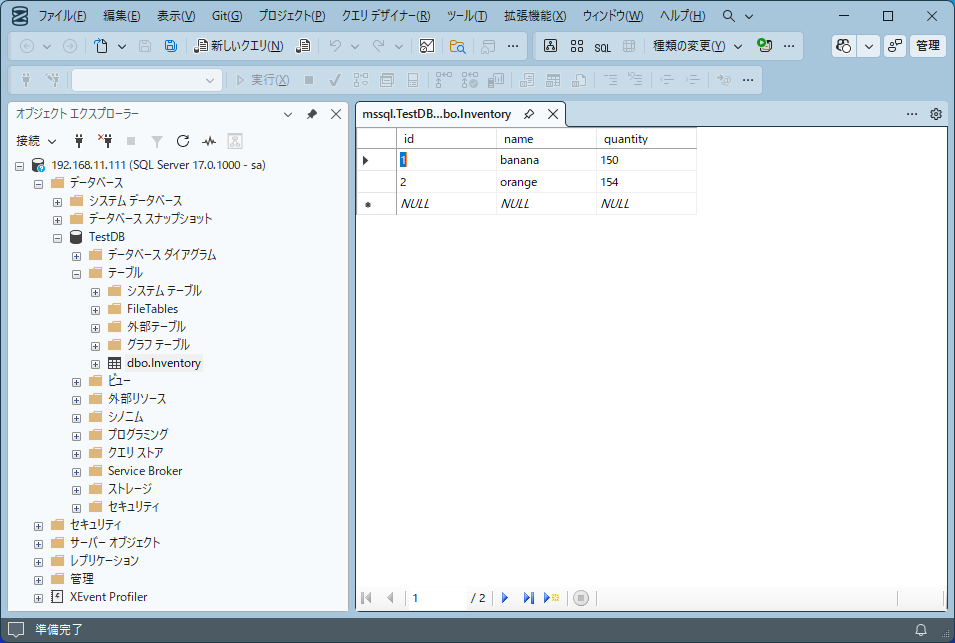Jump to the last row in navigator
Viewport: 955px width, 643px height.
click(528, 598)
